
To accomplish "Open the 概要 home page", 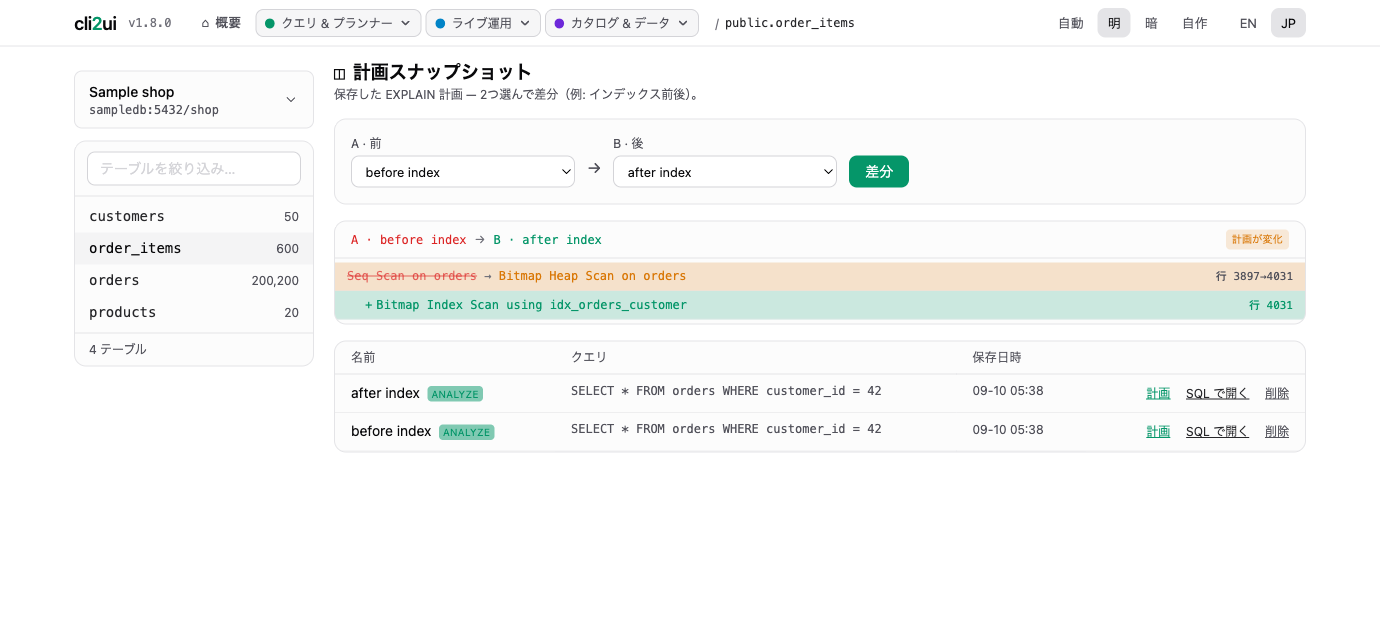I will 221,23.
